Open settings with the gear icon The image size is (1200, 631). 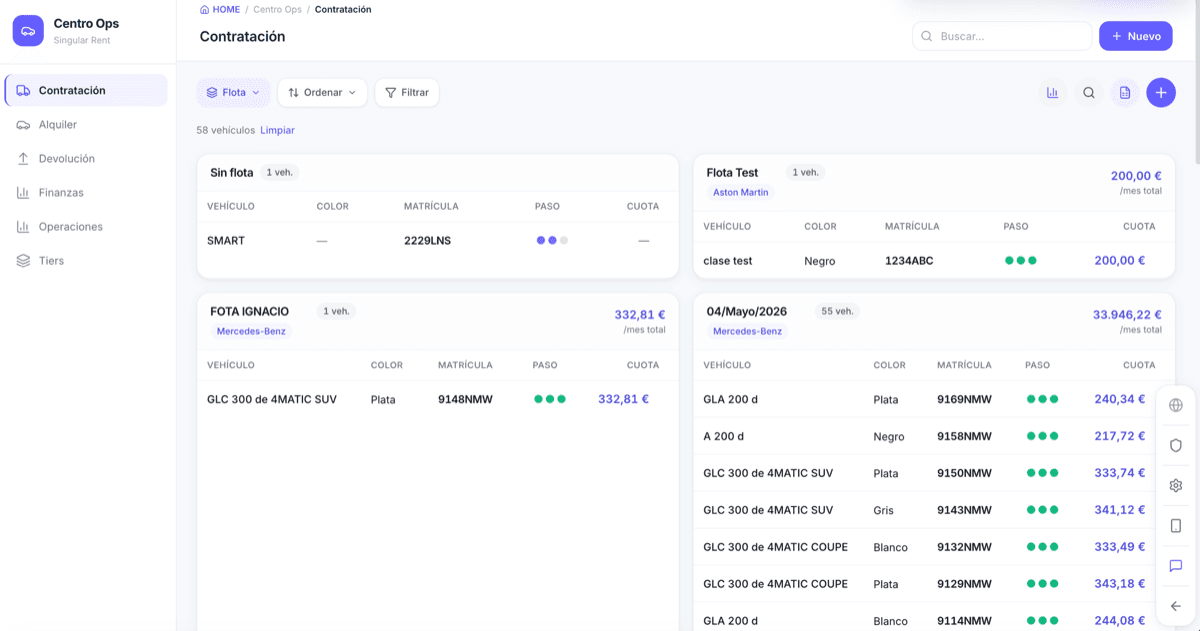[1176, 486]
